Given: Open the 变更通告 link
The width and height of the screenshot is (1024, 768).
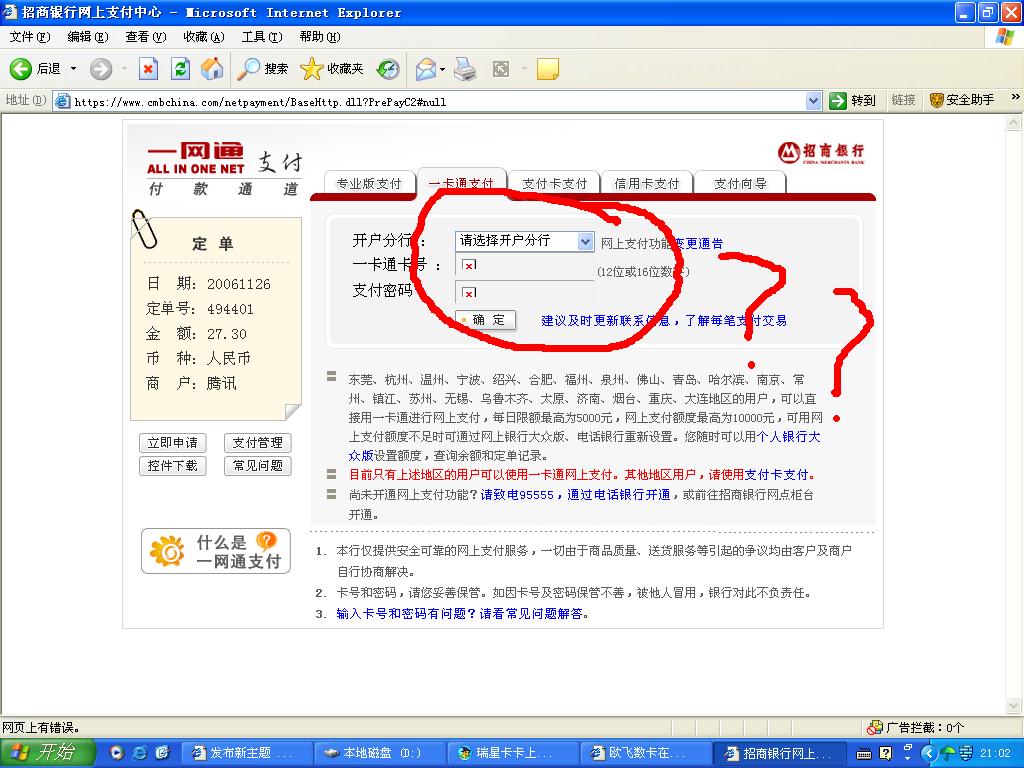Looking at the screenshot, I should pyautogui.click(x=699, y=244).
